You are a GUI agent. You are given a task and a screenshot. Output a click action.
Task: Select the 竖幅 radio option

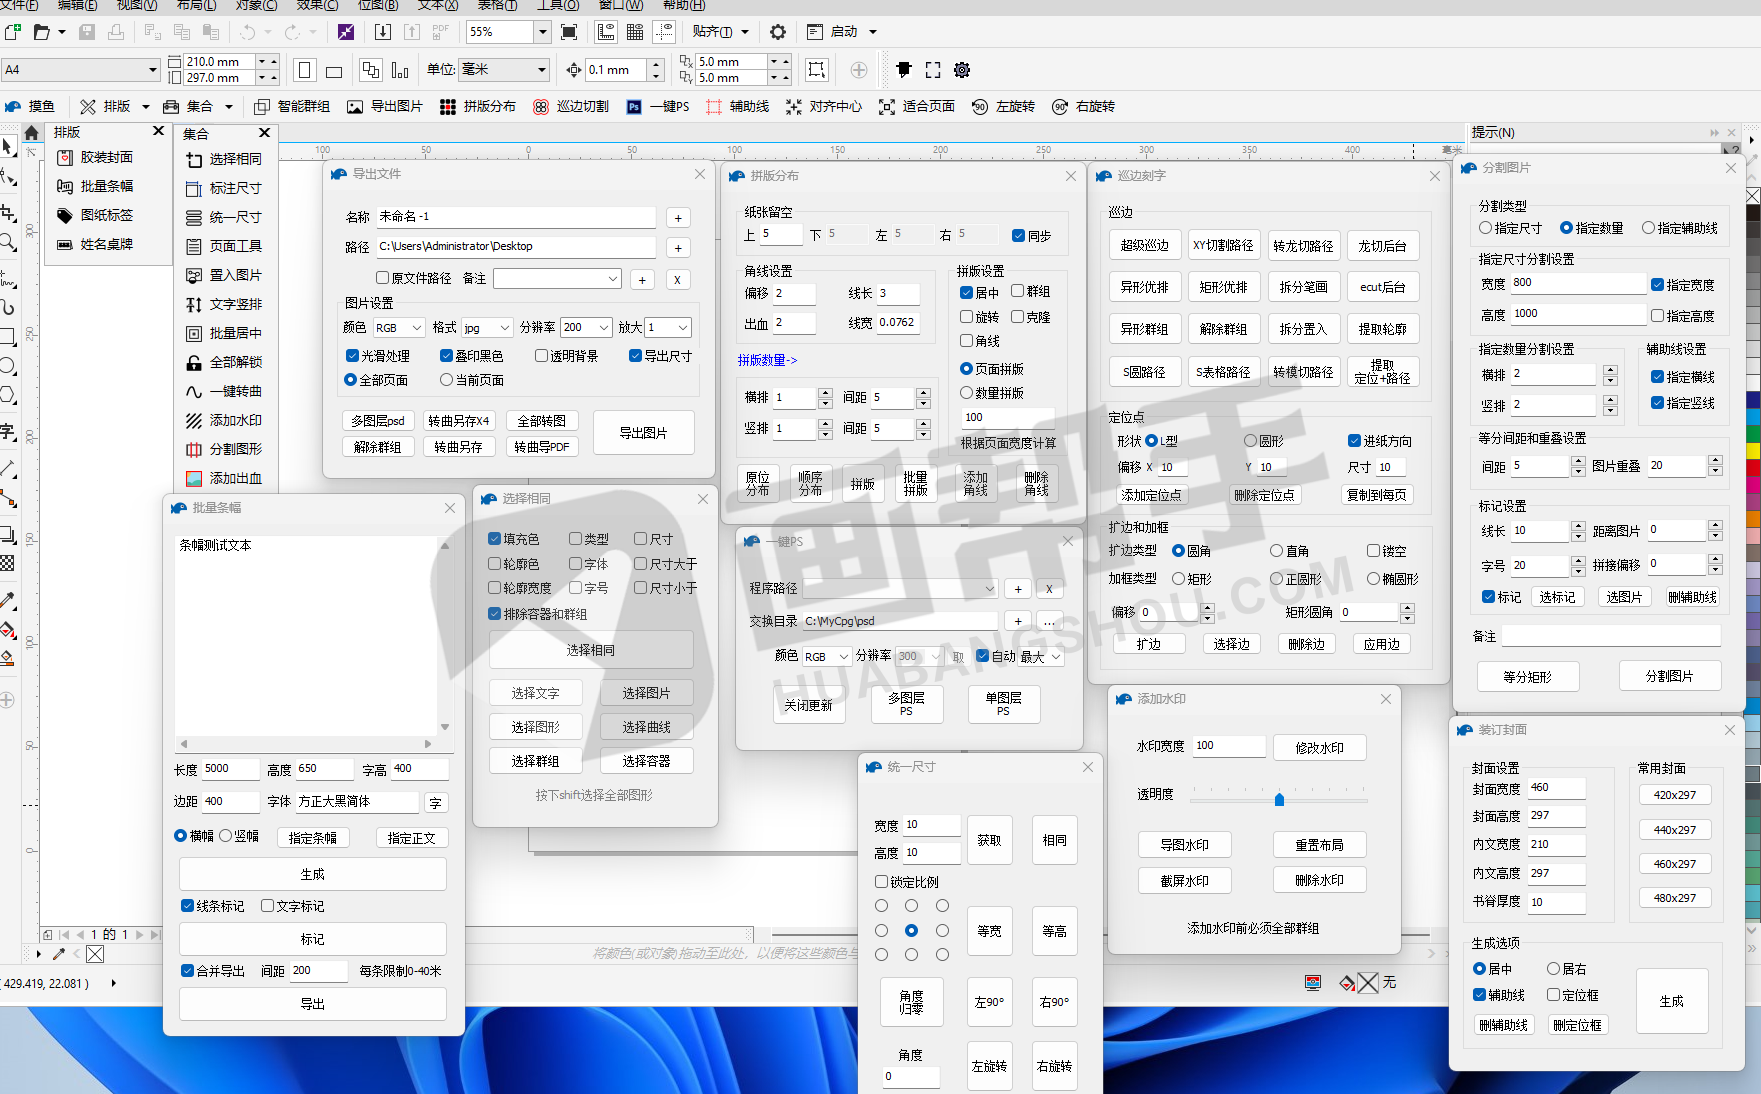[226, 836]
